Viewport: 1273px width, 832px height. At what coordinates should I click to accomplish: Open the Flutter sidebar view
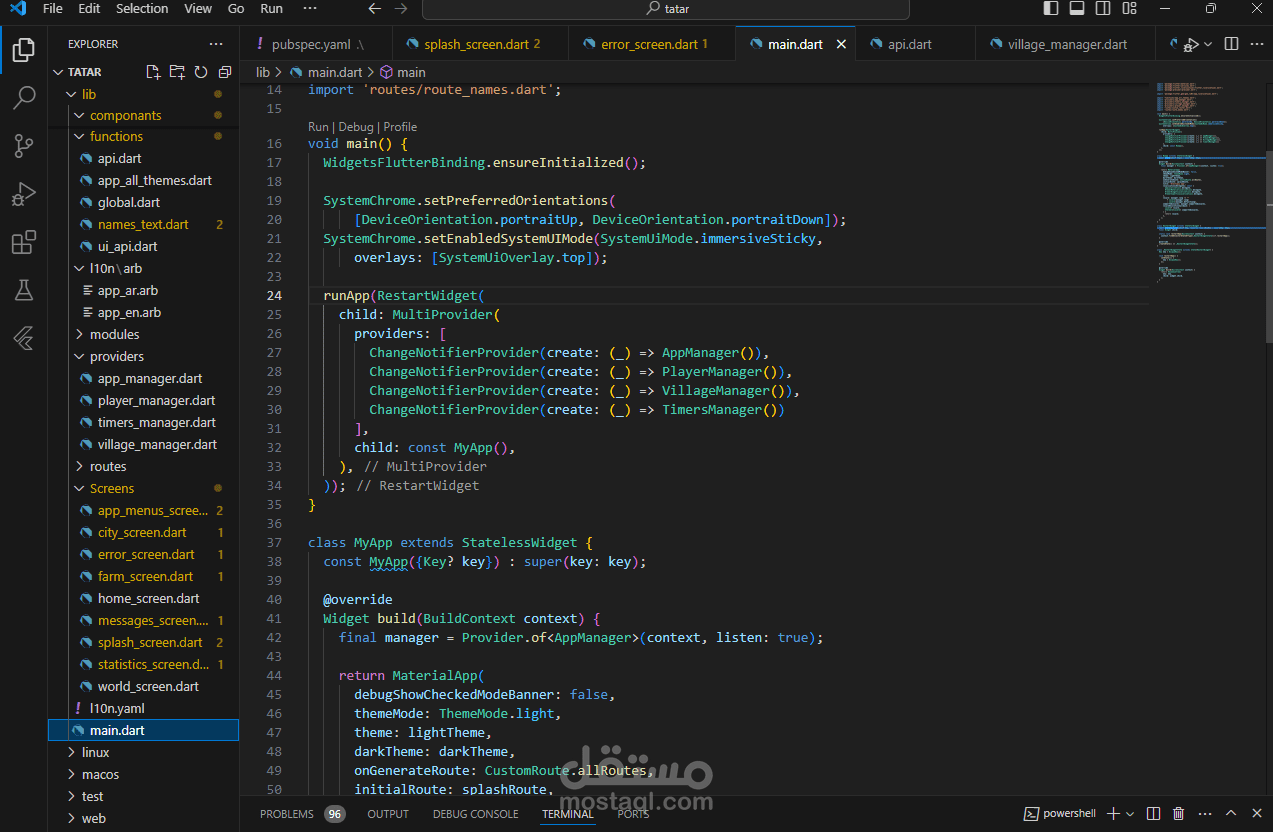click(24, 338)
